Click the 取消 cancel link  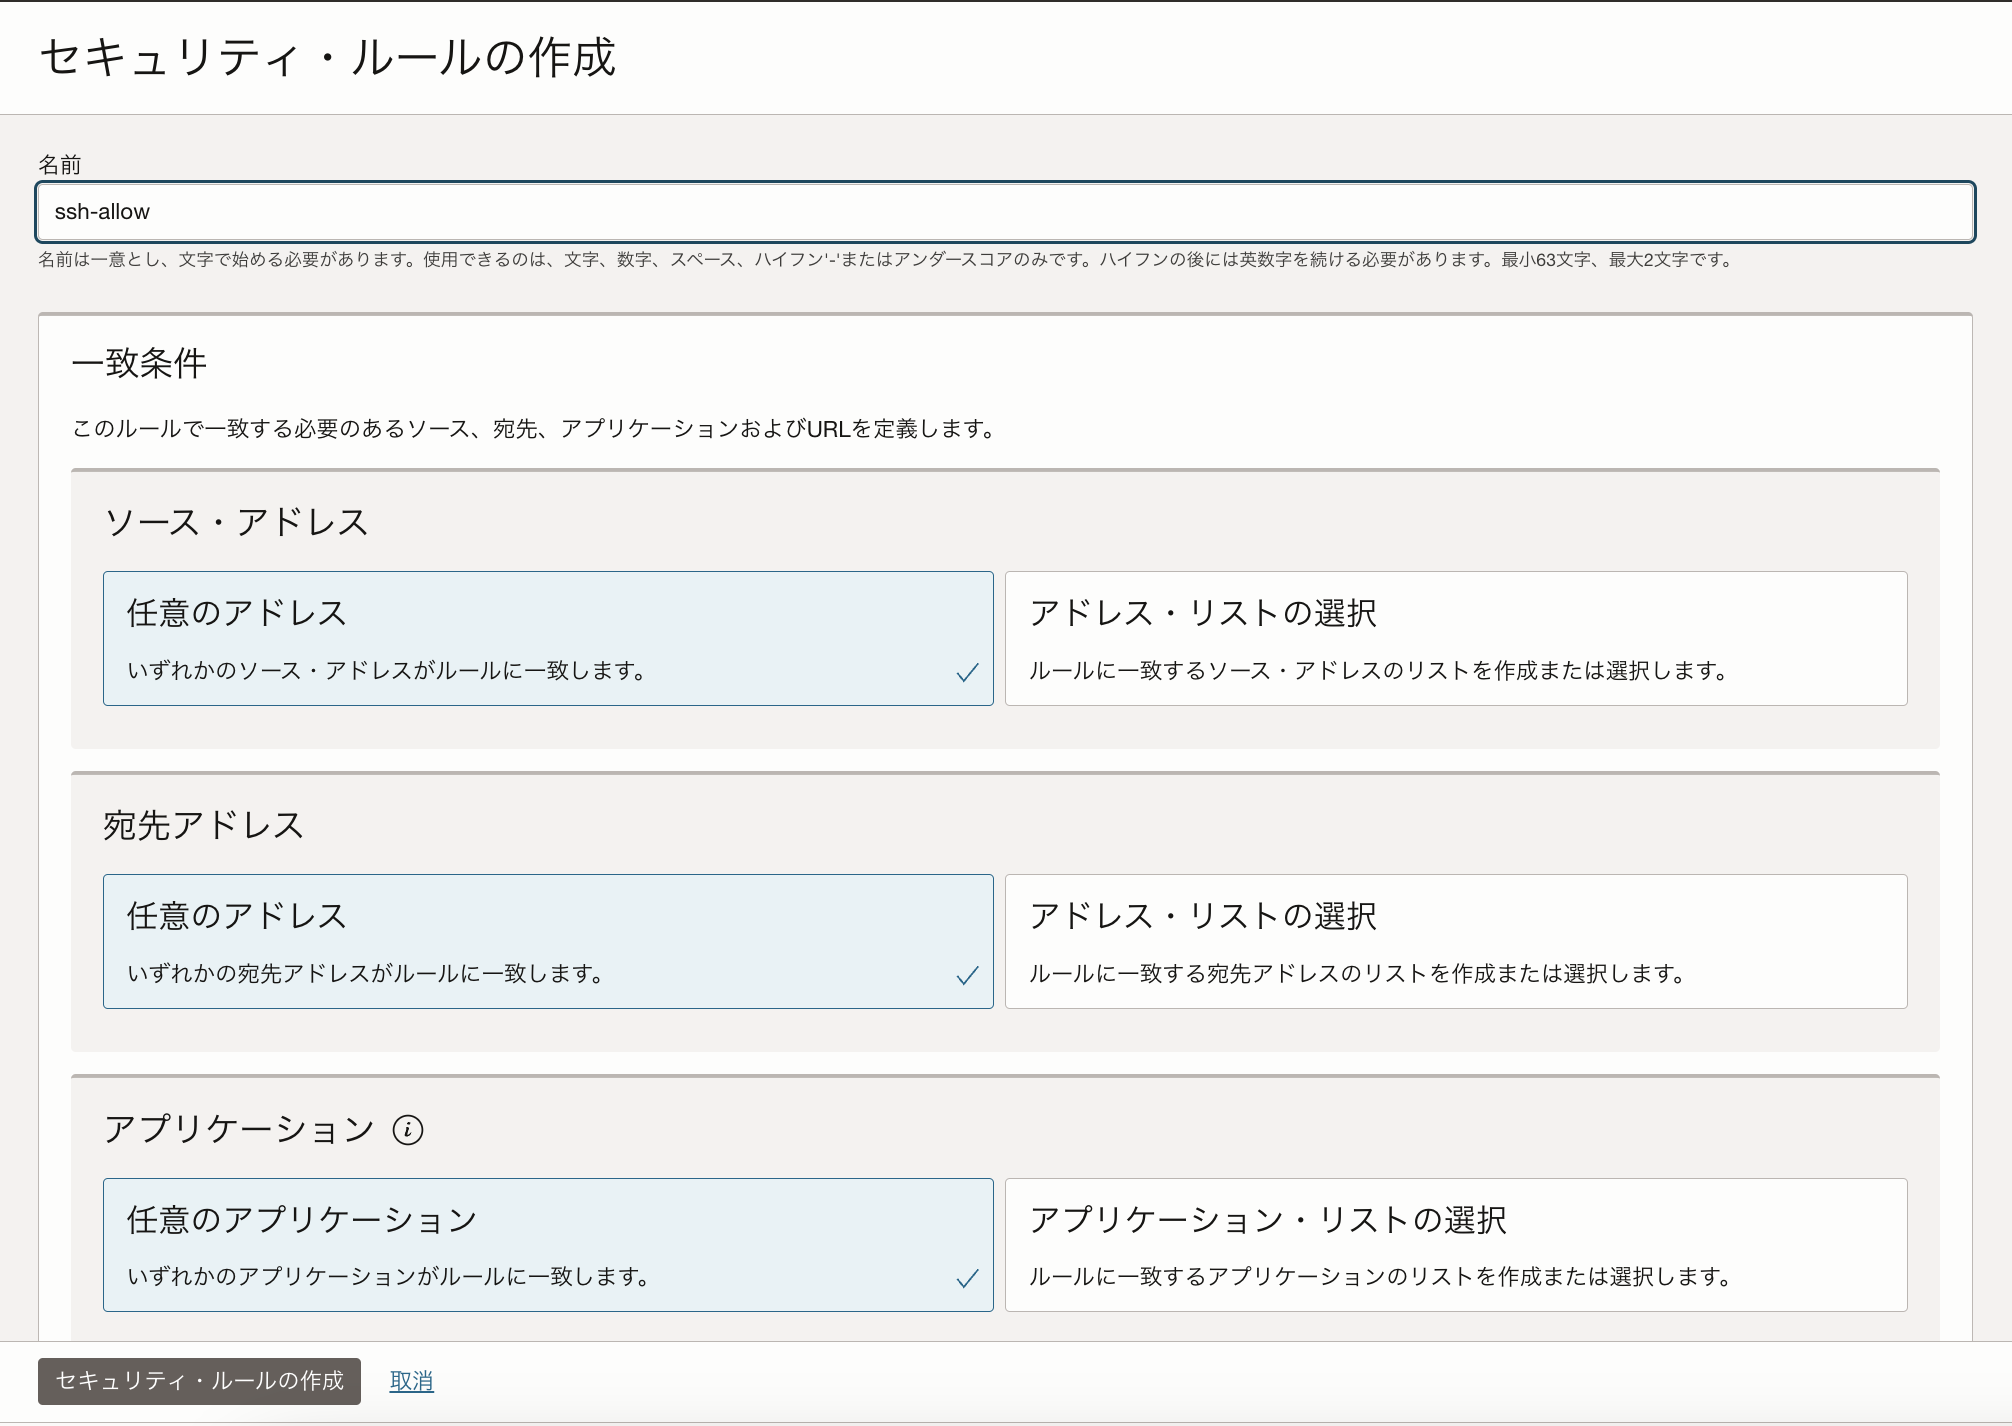pyautogui.click(x=411, y=1381)
